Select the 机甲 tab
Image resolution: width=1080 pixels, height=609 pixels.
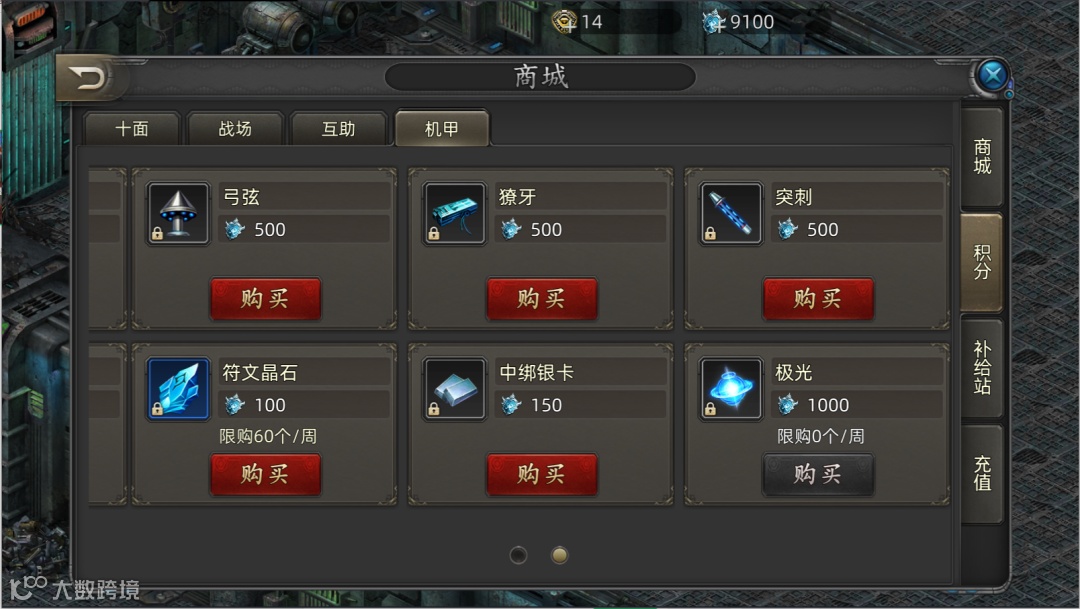click(442, 128)
